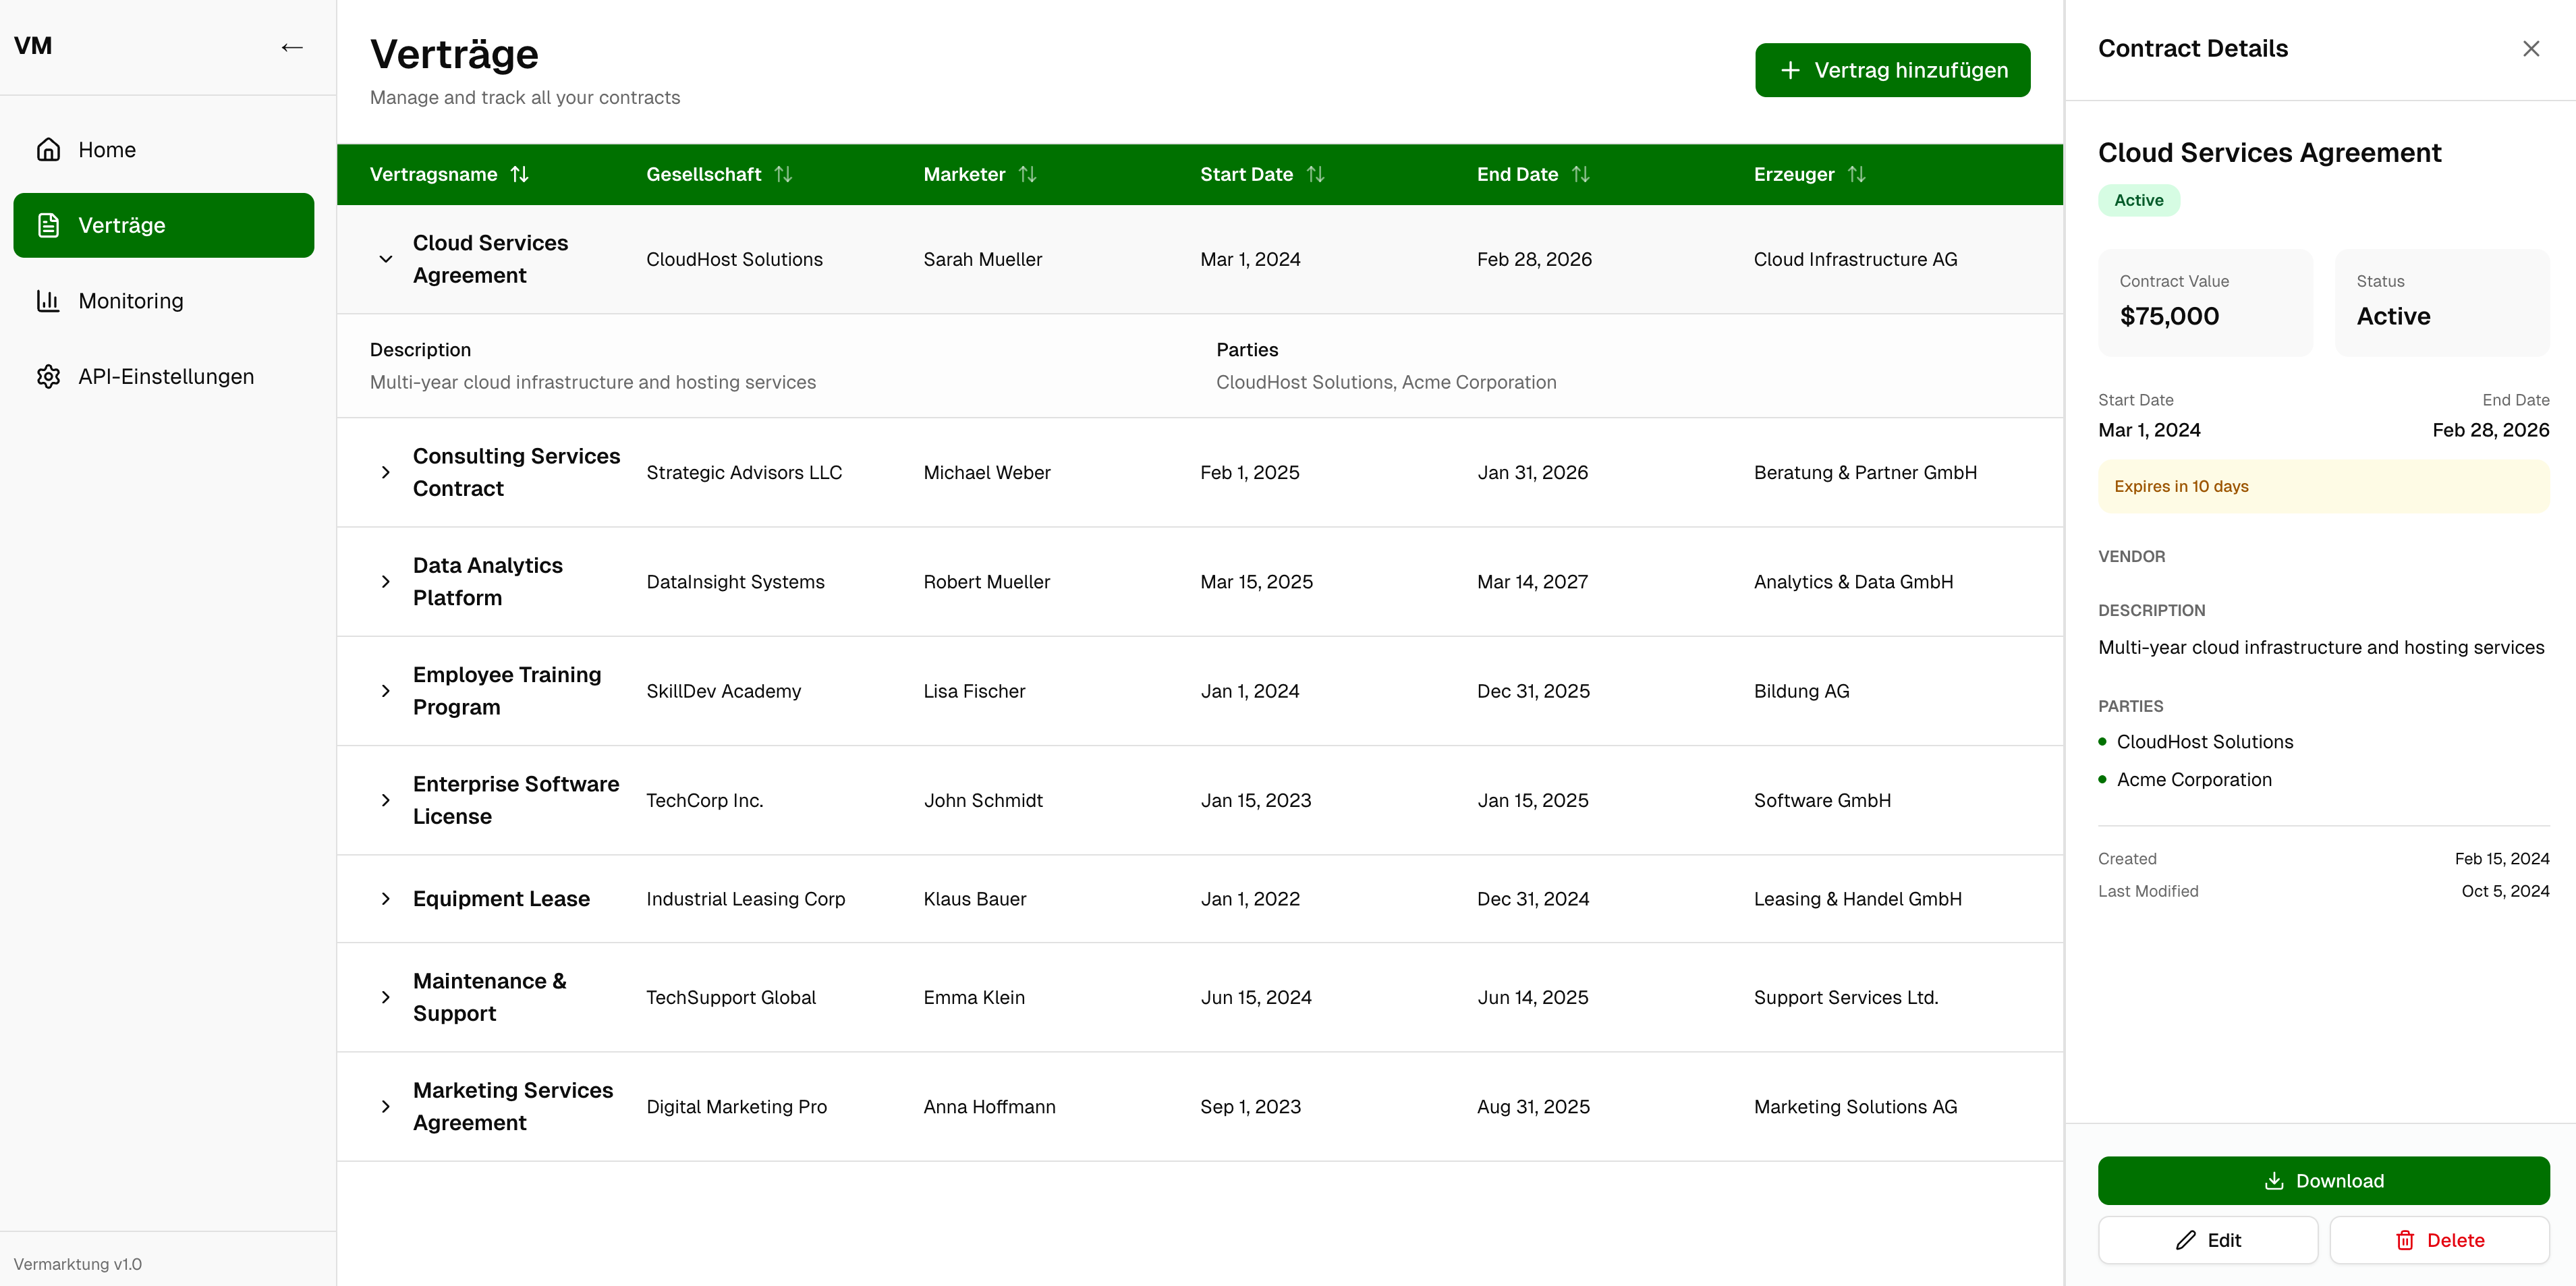Open the Home navigation item
The height and width of the screenshot is (1286, 2576).
(107, 149)
